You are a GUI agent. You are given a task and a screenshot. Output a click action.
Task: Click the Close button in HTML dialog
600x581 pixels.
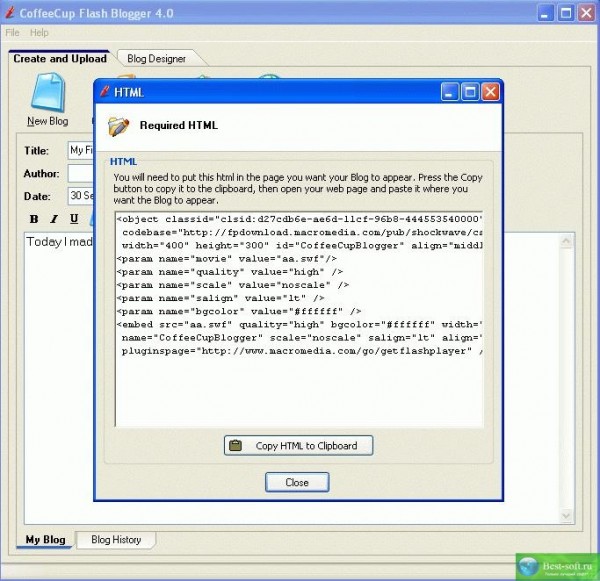297,482
